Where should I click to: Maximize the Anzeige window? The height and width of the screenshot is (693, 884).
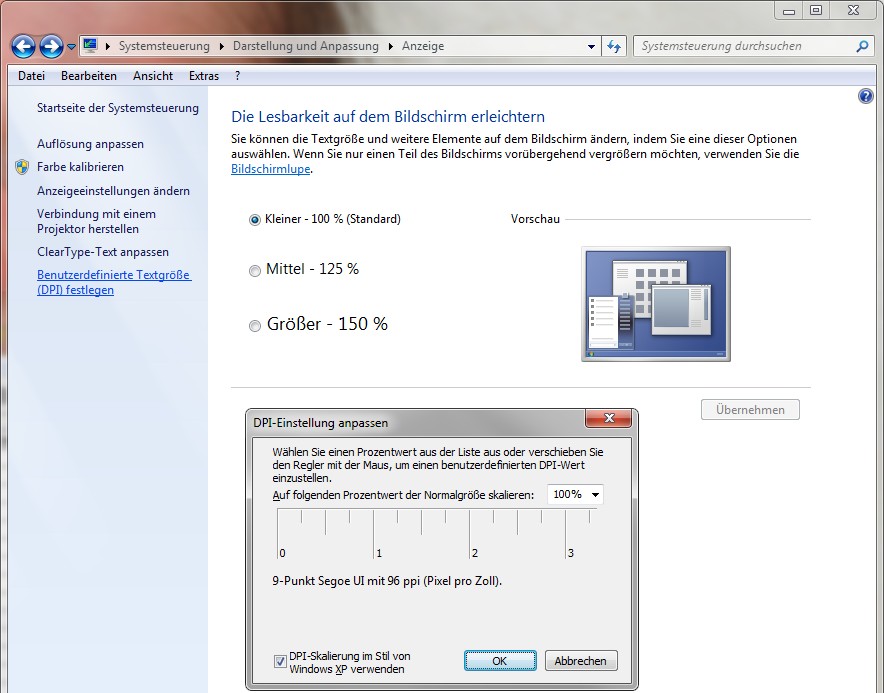point(816,10)
